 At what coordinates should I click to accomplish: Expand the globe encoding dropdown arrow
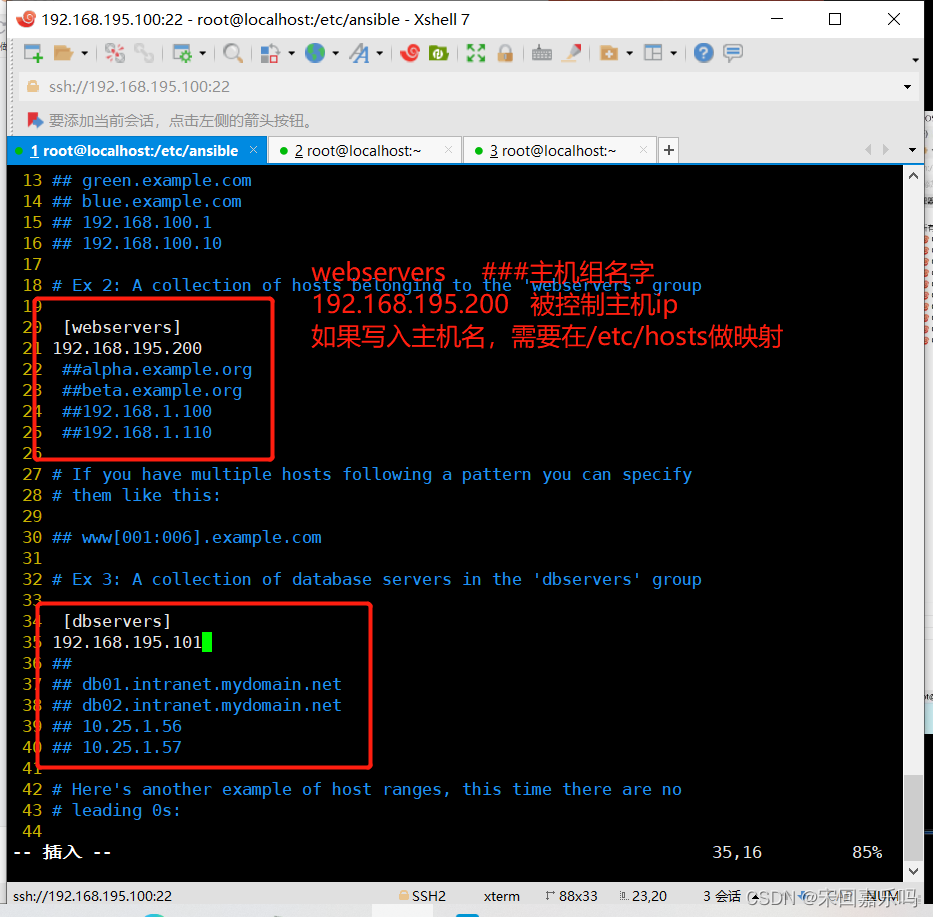point(336,54)
